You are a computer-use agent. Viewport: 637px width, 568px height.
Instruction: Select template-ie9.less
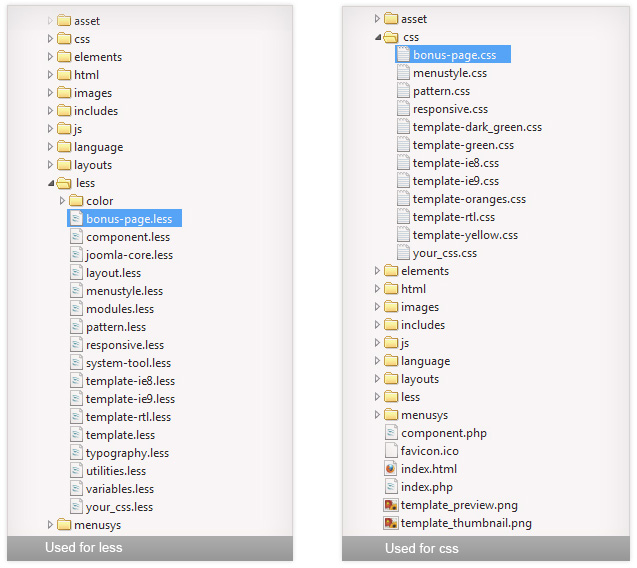tap(123, 399)
